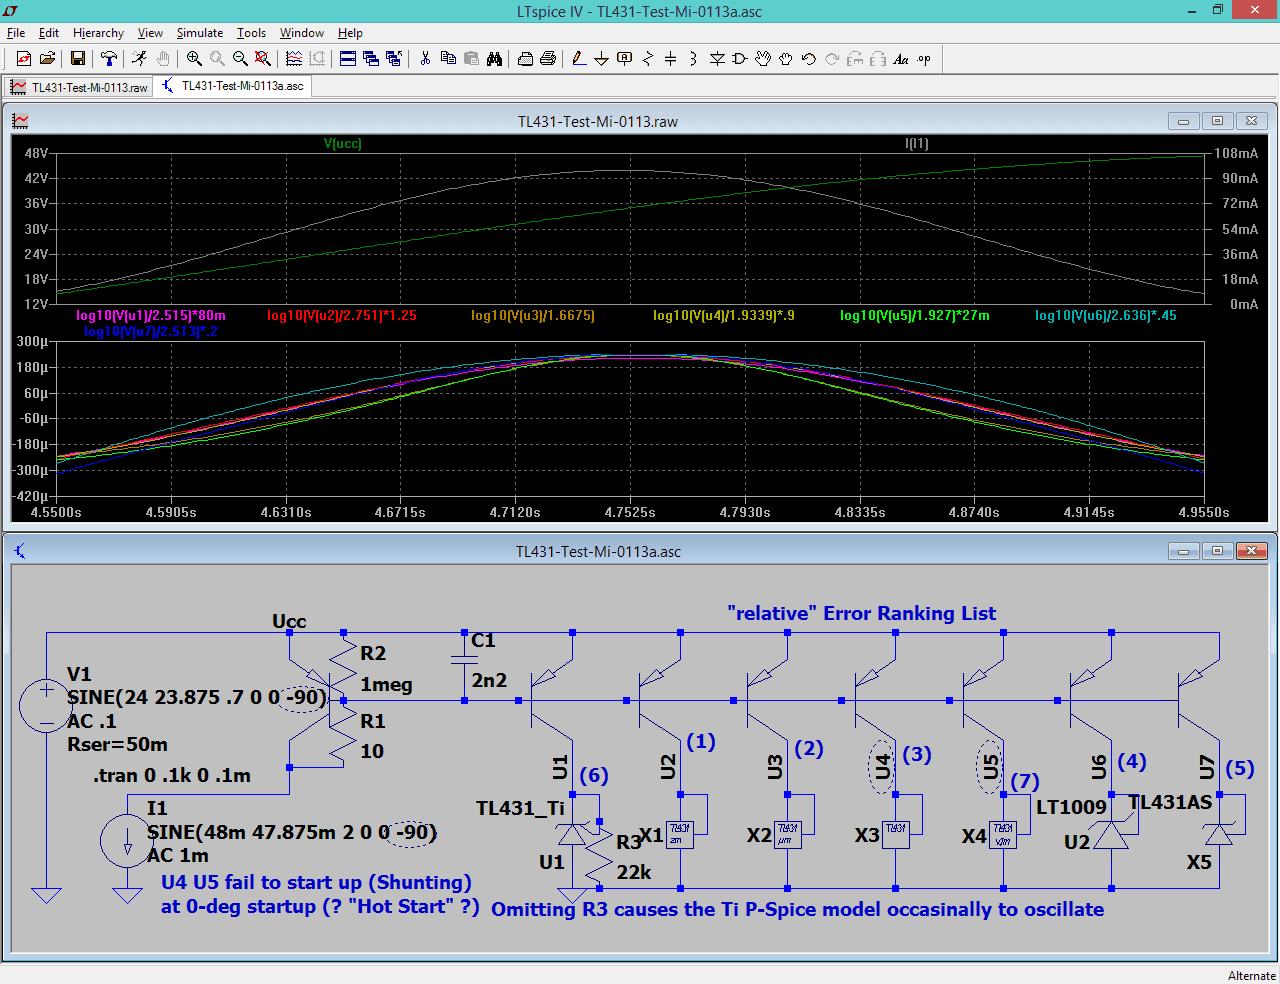Open the Hierarchy menu
Screen dimensions: 1280x984
click(98, 33)
